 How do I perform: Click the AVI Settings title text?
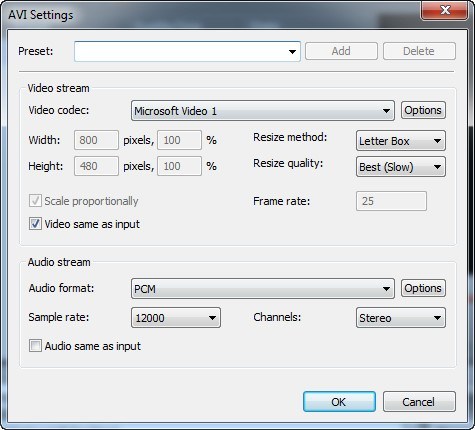pos(41,15)
